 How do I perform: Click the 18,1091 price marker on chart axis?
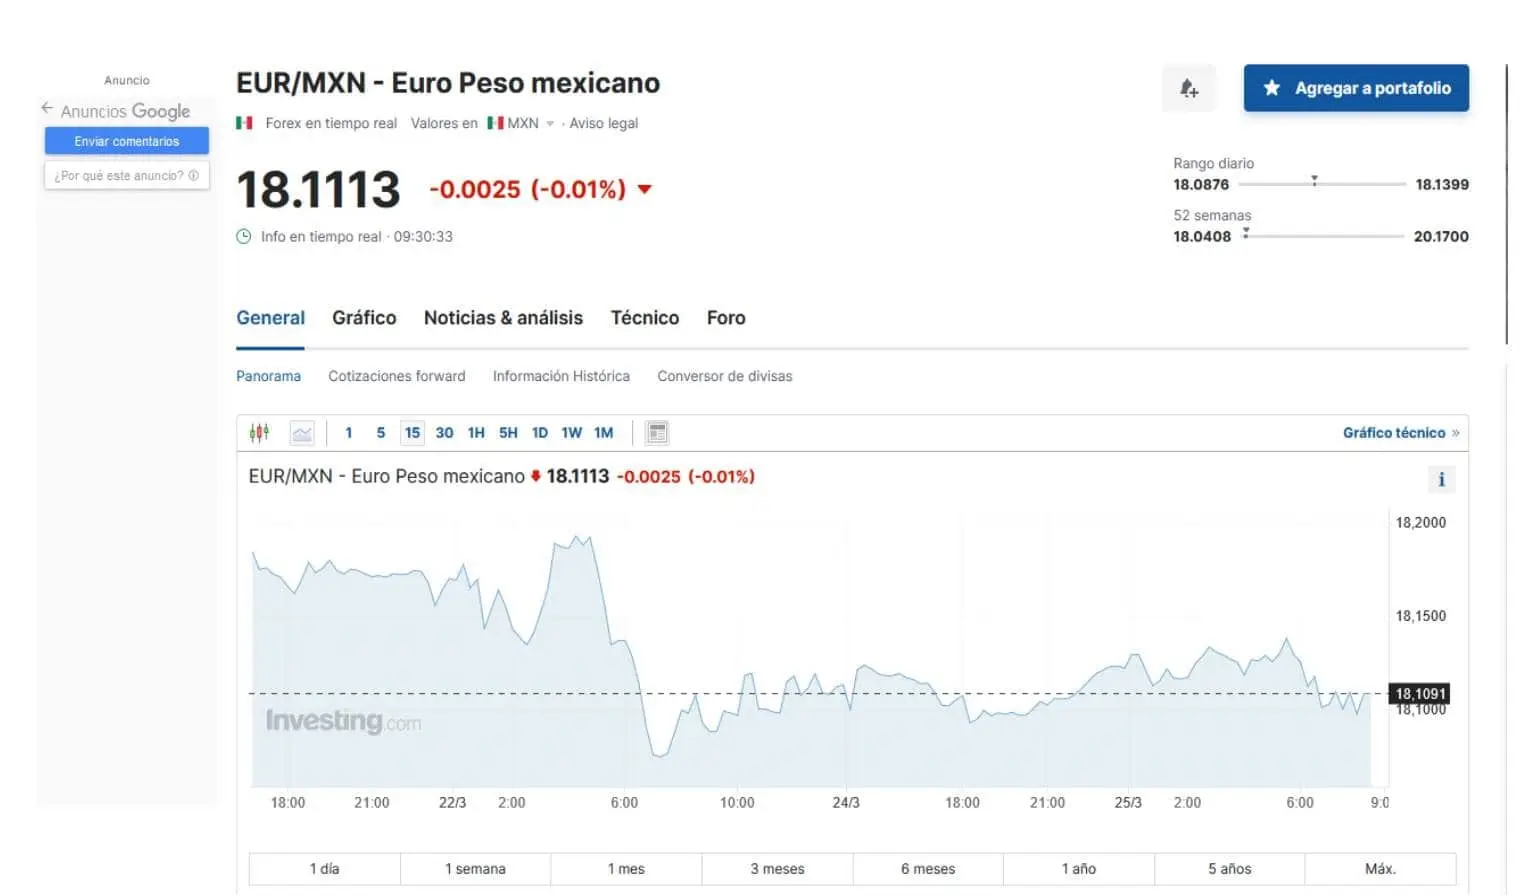pyautogui.click(x=1420, y=693)
